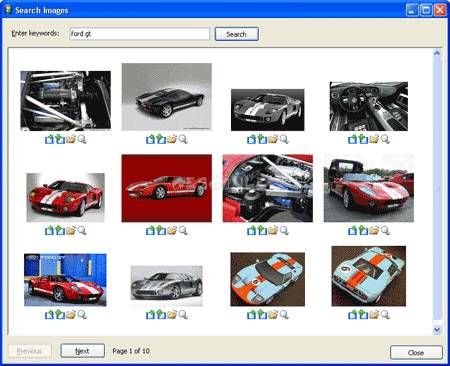The image size is (450, 366).
Task: Click up-arrow icon under red GT on white studio backdrop
Action: coord(49,230)
